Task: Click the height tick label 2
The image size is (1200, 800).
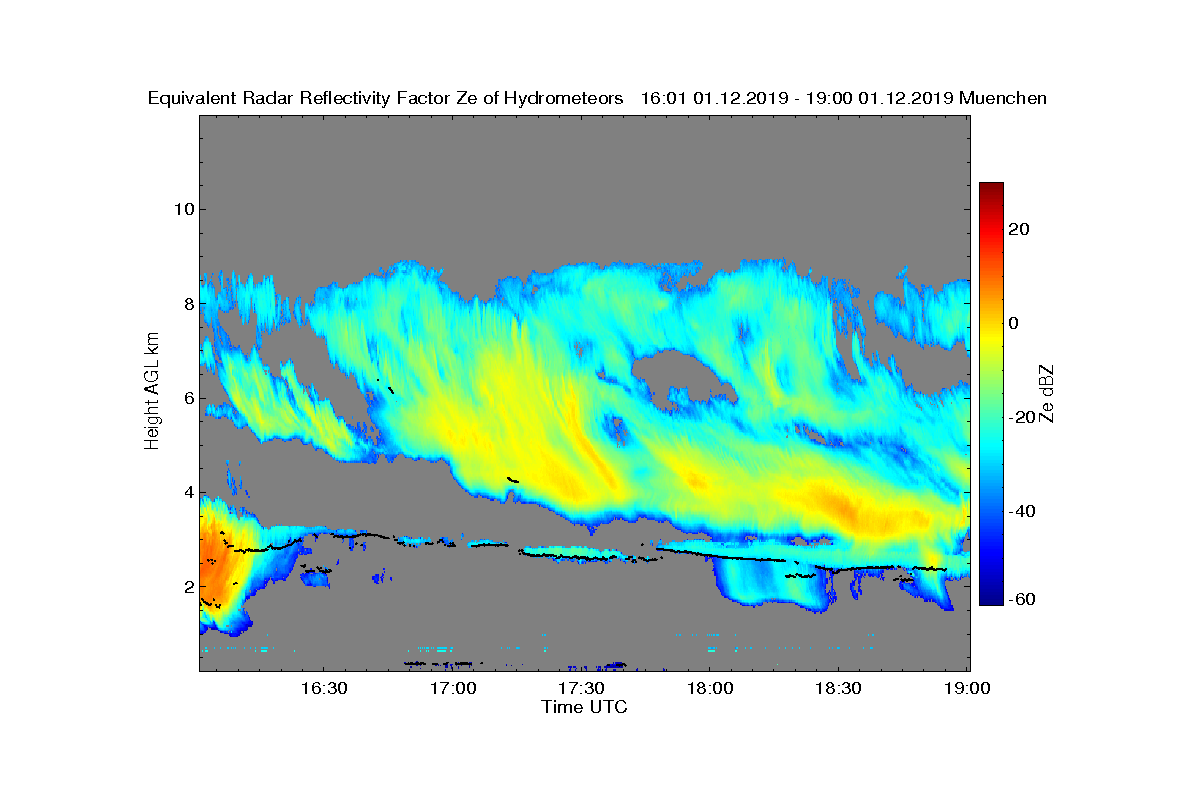Action: (188, 587)
